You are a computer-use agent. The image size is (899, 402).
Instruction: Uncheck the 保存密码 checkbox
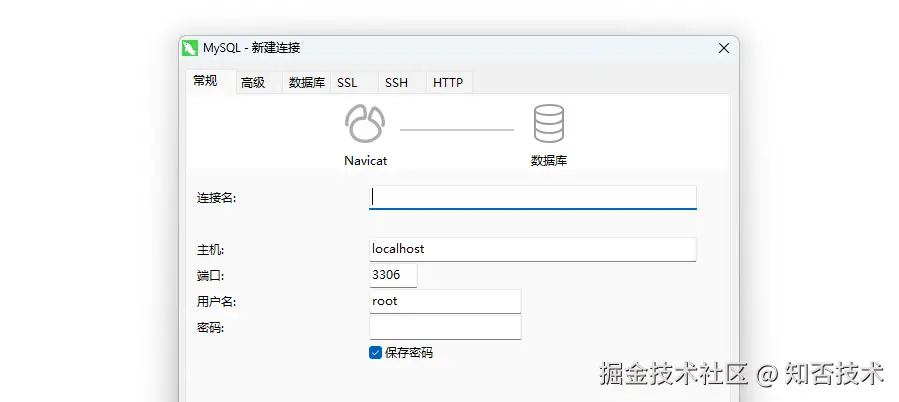click(x=376, y=353)
